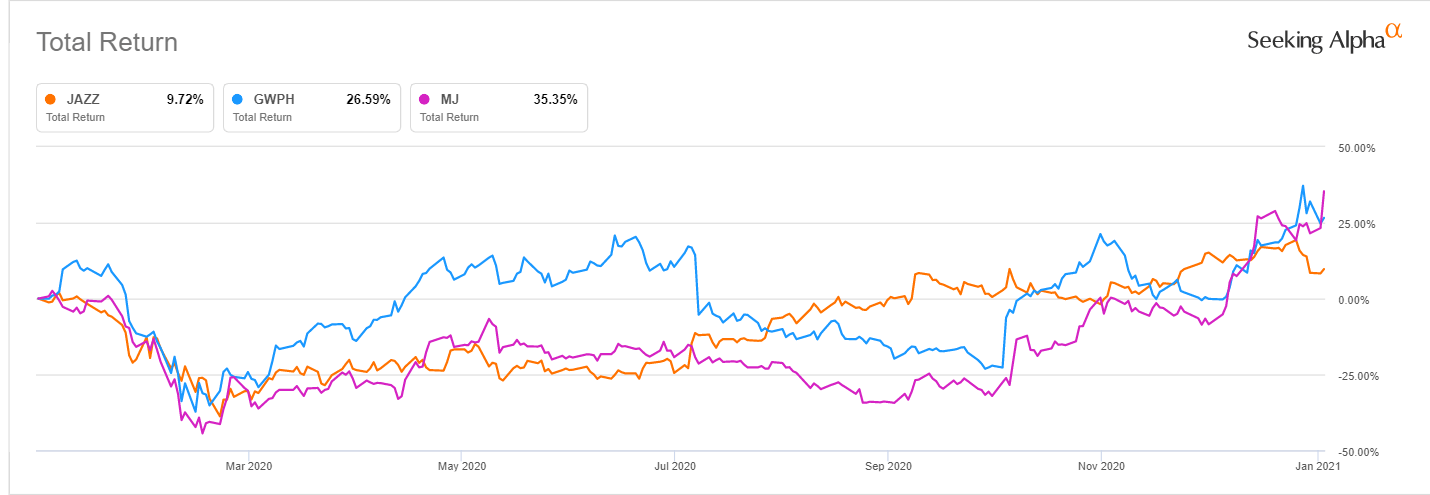Click the Nov 2020 axis label
Screen dimensions: 1430x495
click(x=1100, y=466)
